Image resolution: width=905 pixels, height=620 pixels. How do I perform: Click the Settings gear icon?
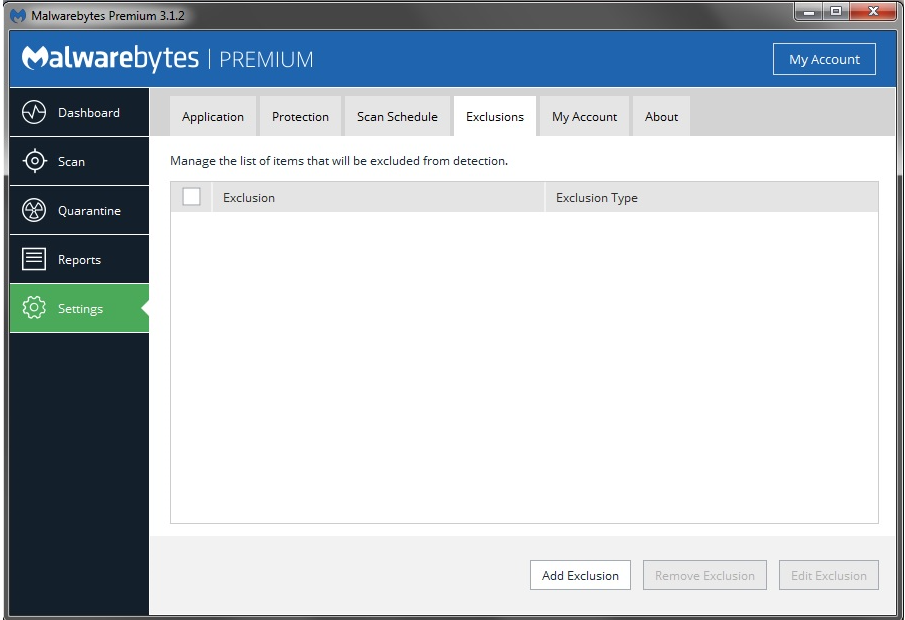(x=34, y=308)
